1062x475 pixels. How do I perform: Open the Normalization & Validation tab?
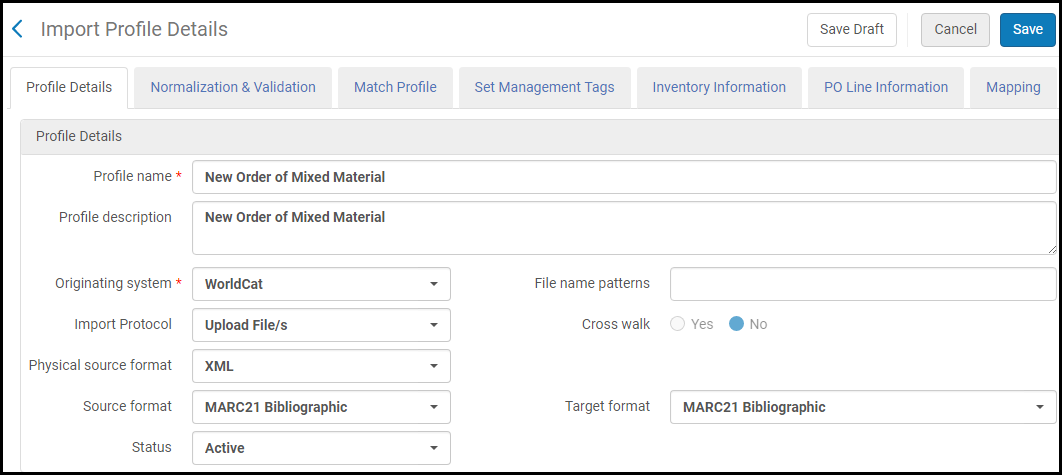tap(233, 87)
